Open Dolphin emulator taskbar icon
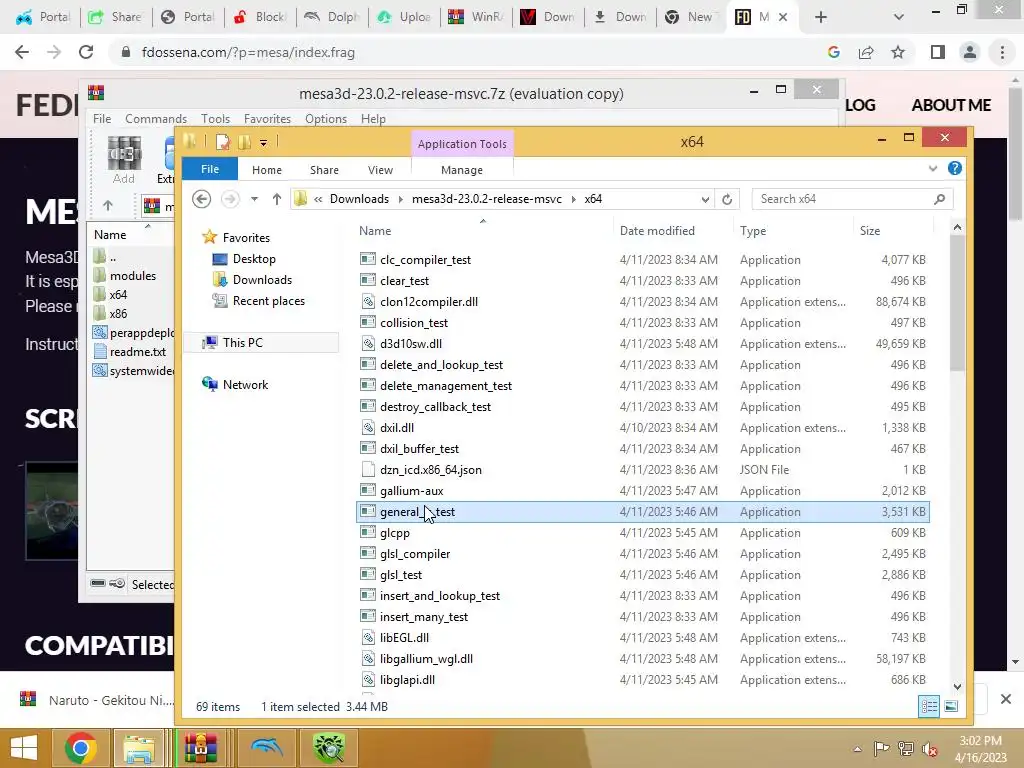Viewport: 1024px width, 768px height. 266,748
